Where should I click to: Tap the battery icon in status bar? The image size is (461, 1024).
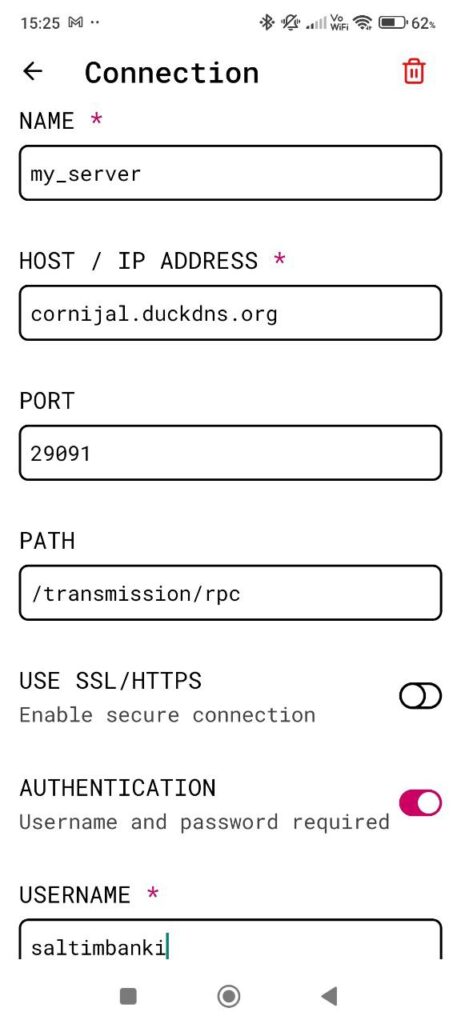(x=393, y=23)
